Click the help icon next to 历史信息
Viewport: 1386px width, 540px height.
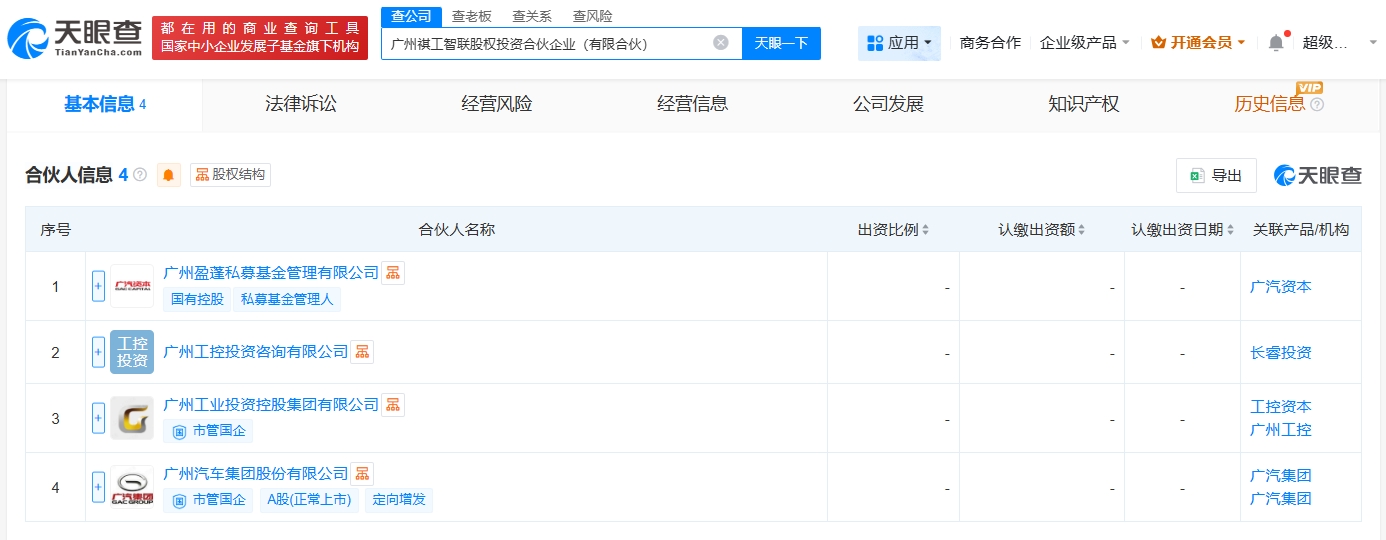click(1317, 105)
